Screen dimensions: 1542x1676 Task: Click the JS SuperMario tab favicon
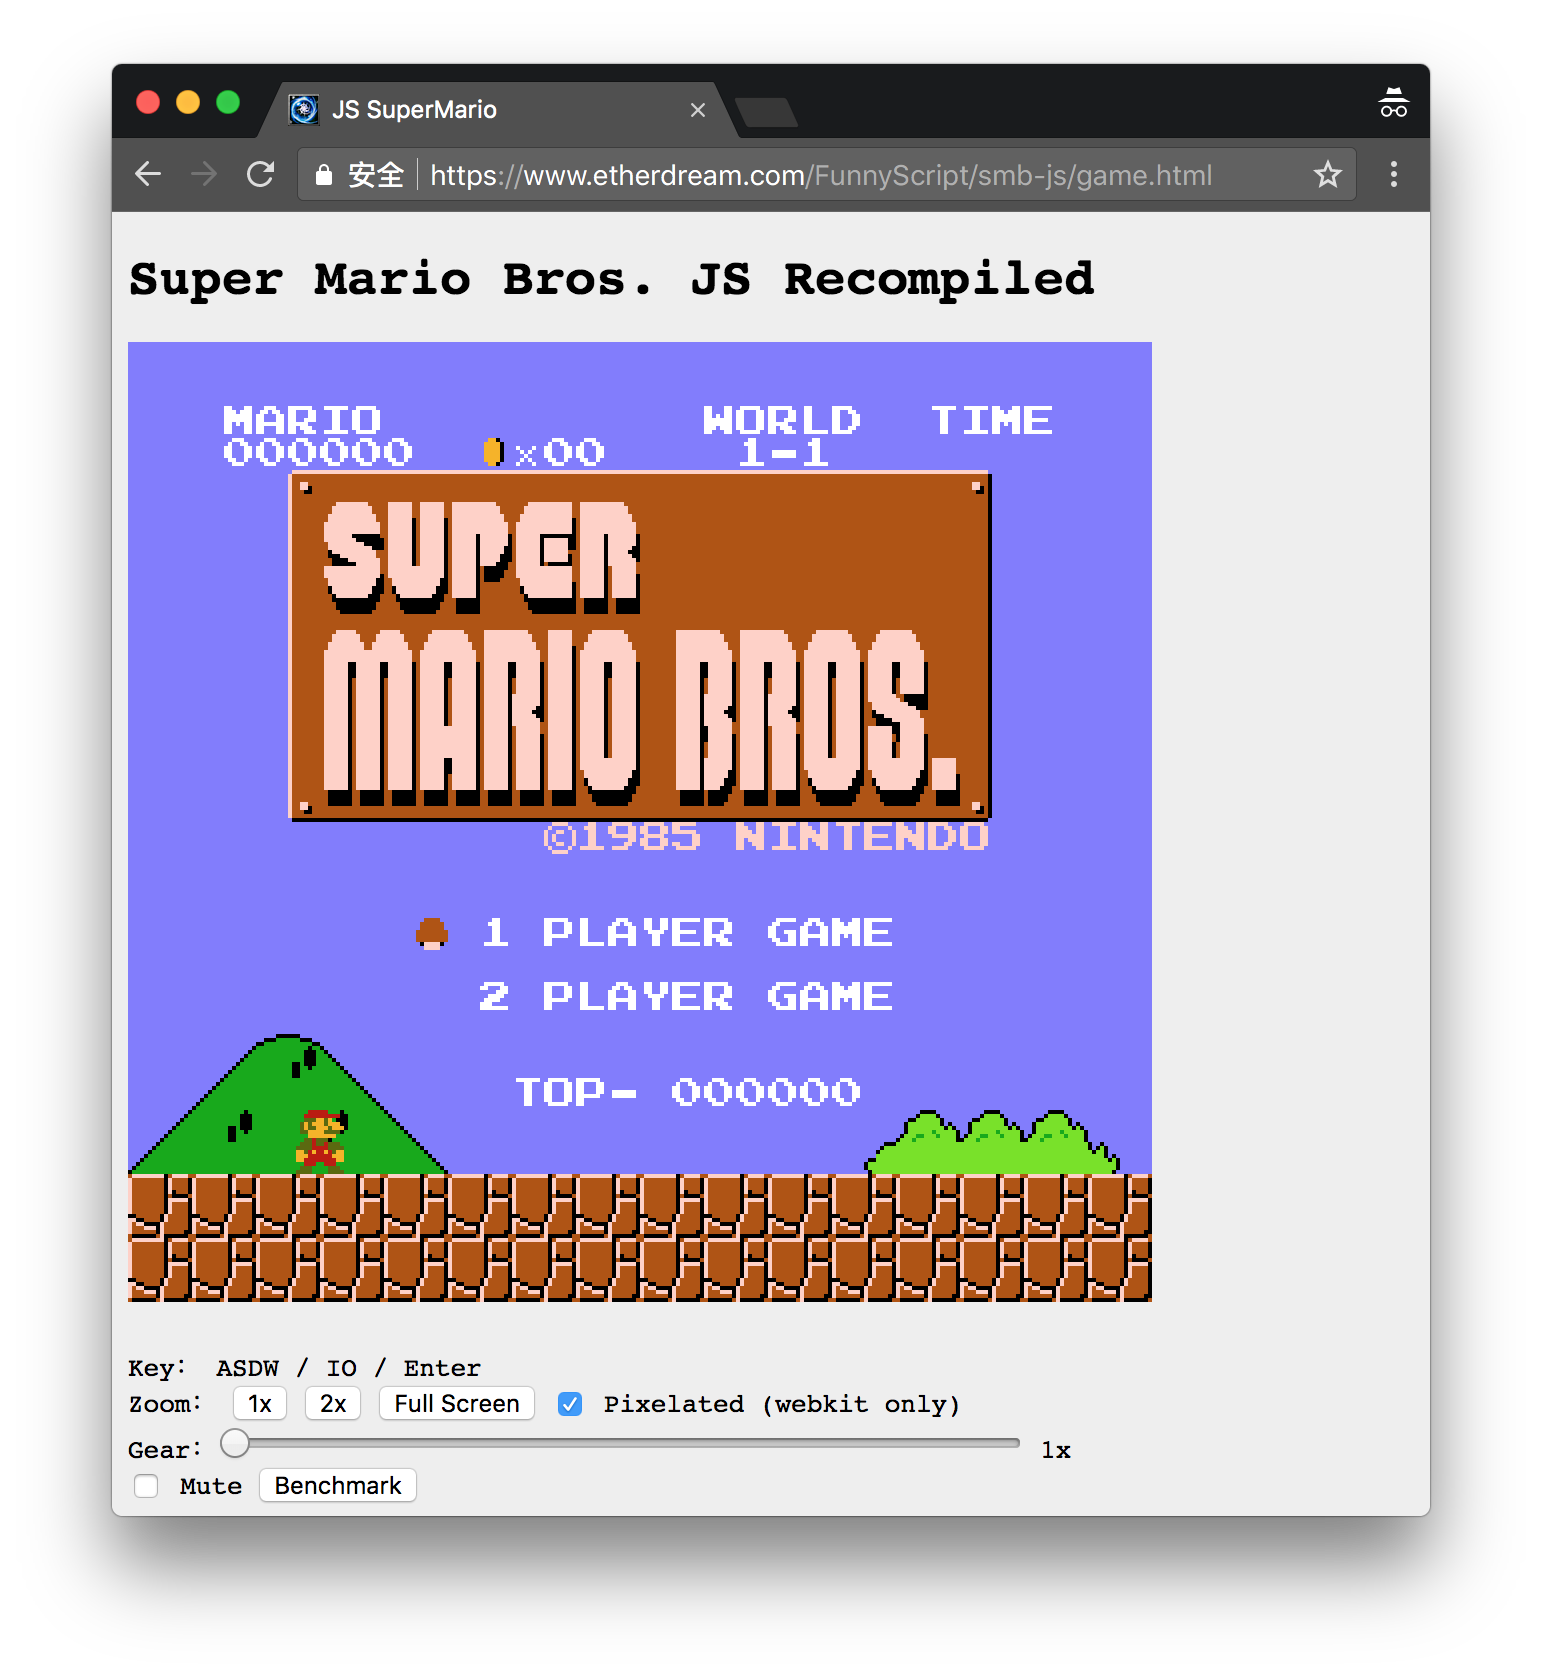click(303, 109)
